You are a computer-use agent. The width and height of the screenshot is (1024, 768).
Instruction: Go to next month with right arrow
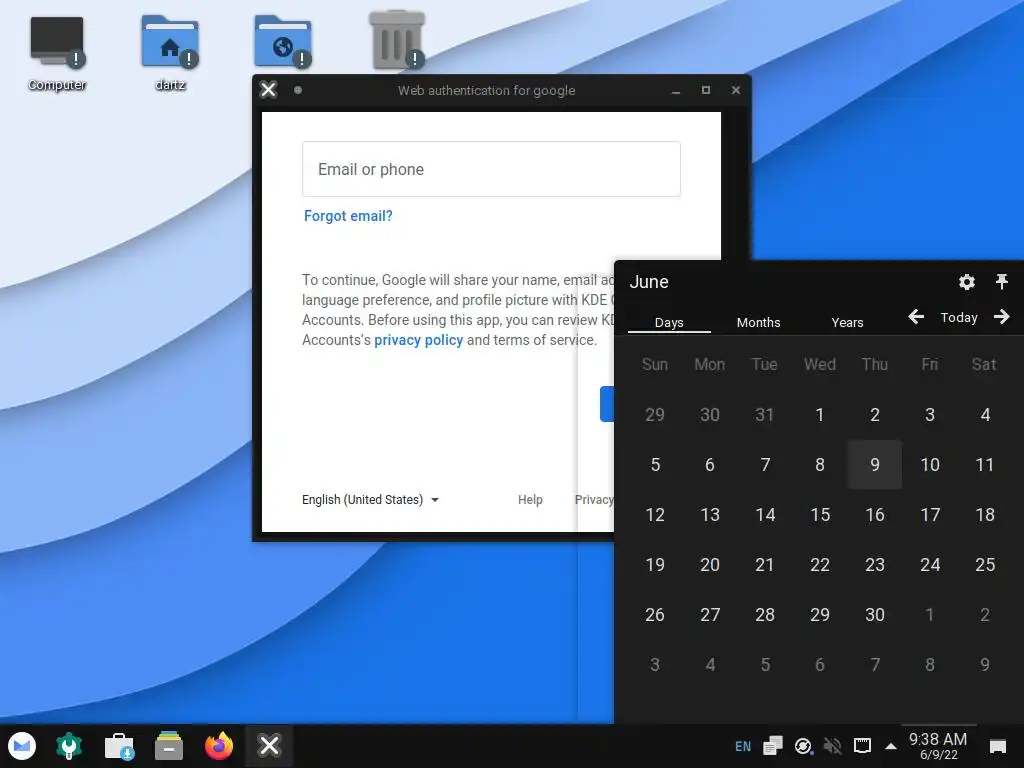pos(1002,317)
